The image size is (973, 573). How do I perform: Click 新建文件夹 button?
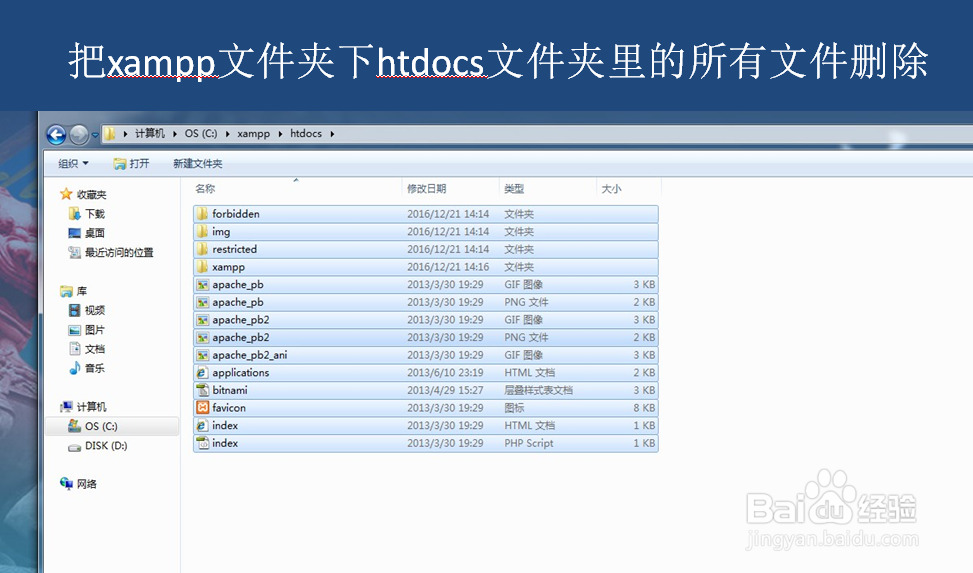pos(197,163)
